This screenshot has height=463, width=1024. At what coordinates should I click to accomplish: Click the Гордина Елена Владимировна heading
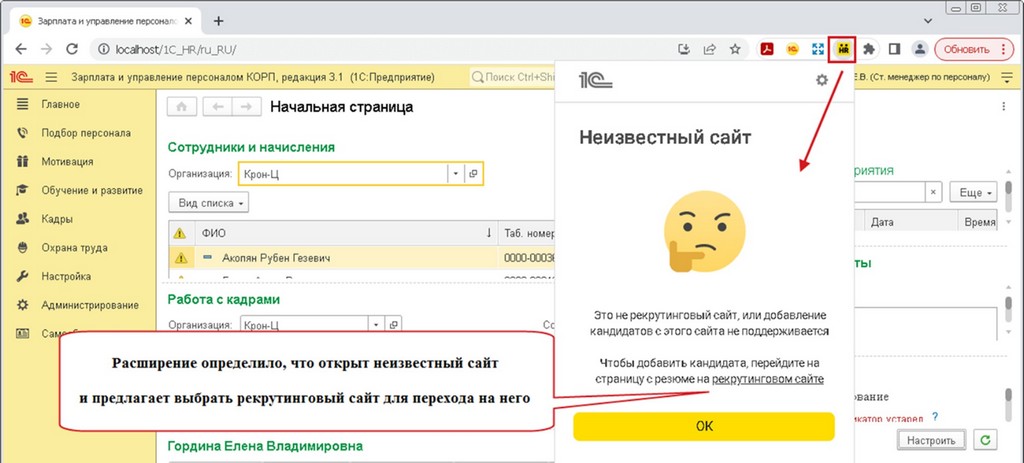pyautogui.click(x=265, y=446)
